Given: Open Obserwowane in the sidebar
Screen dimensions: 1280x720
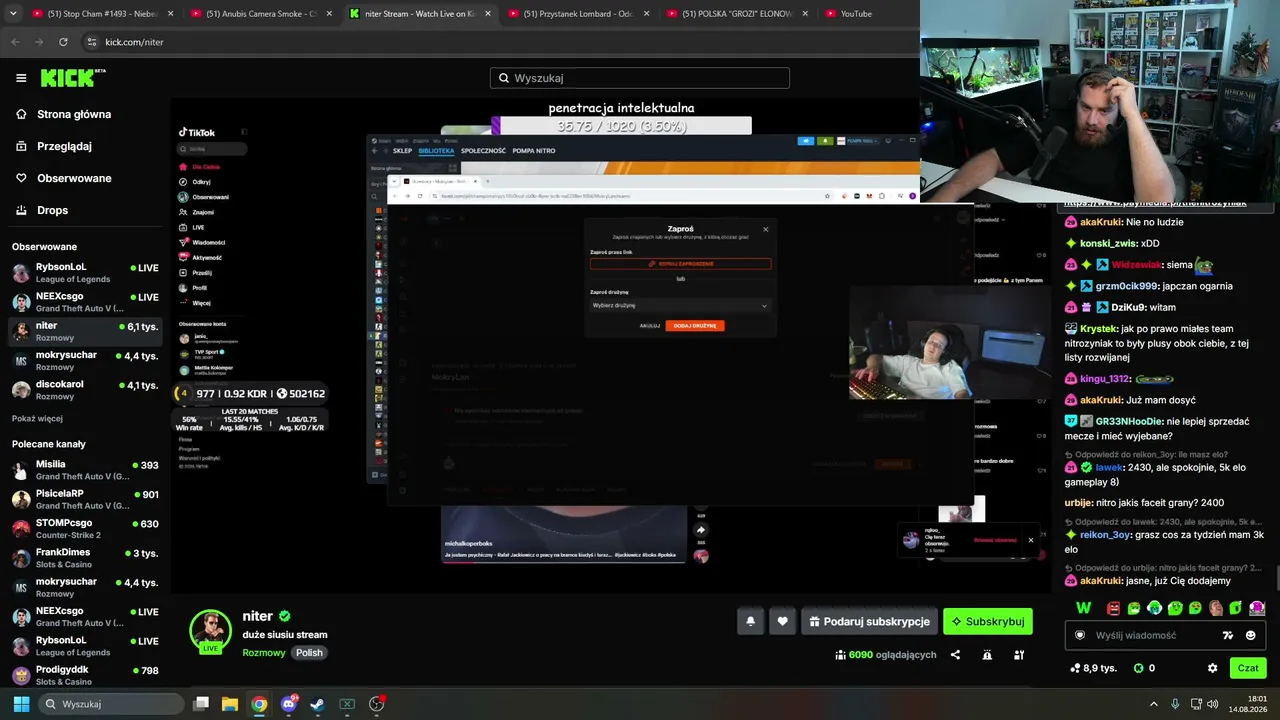Looking at the screenshot, I should tap(74, 178).
